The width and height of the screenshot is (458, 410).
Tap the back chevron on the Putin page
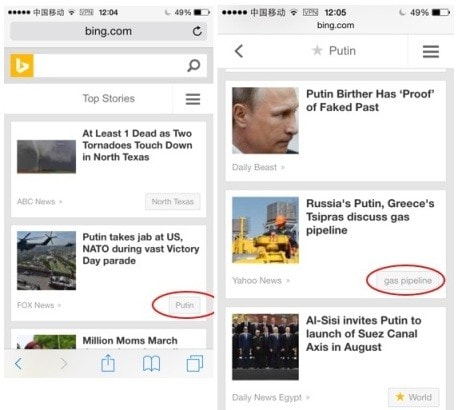[239, 51]
